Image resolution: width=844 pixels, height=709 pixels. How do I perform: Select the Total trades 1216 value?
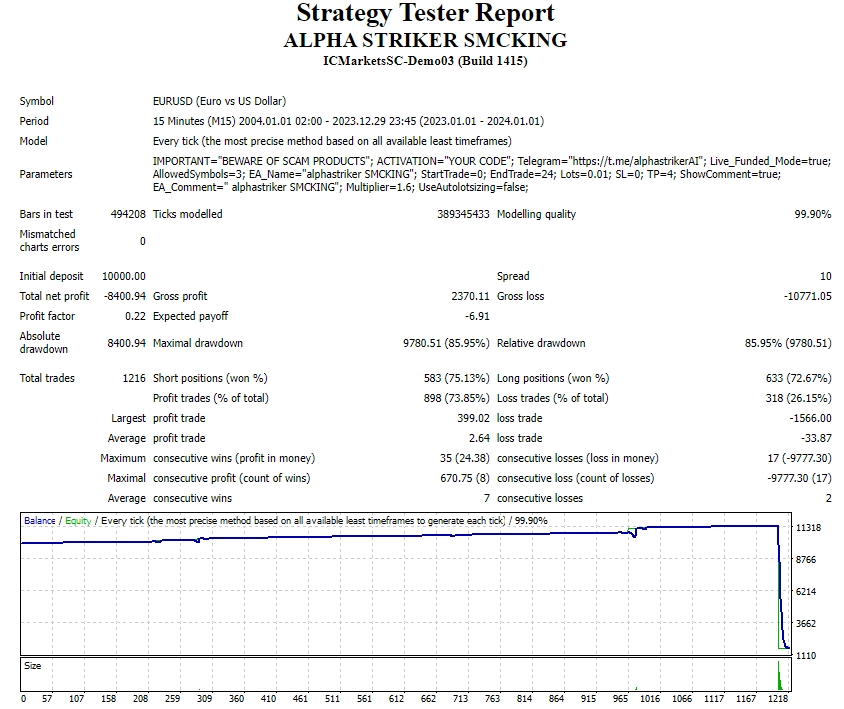pos(132,378)
